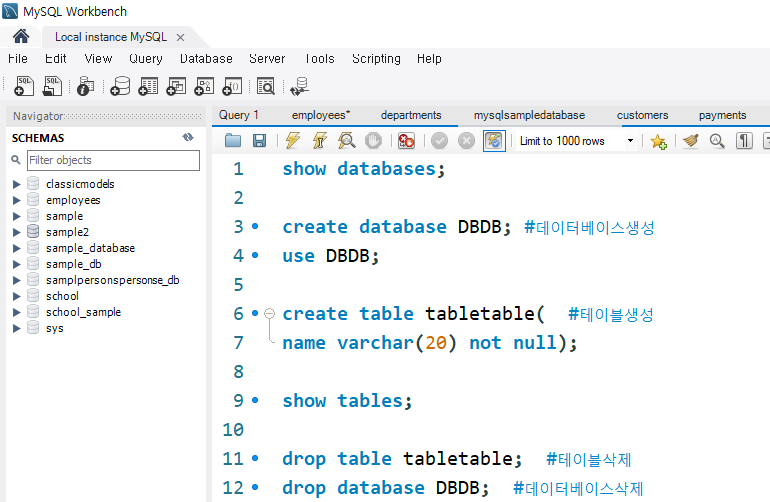Create a new SQL tab for queries

coord(24,86)
